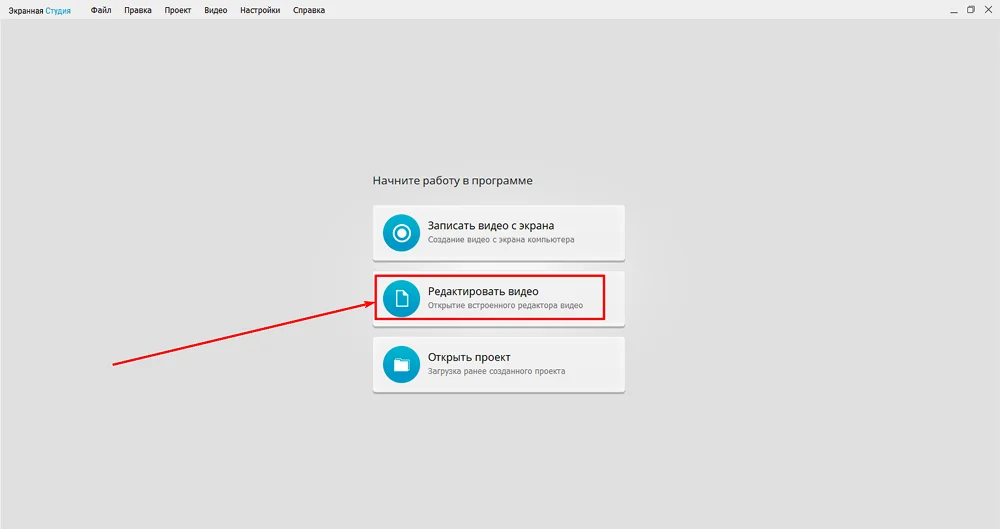Click the screen record circular icon
Image resolution: width=1000 pixels, height=529 pixels.
[401, 233]
